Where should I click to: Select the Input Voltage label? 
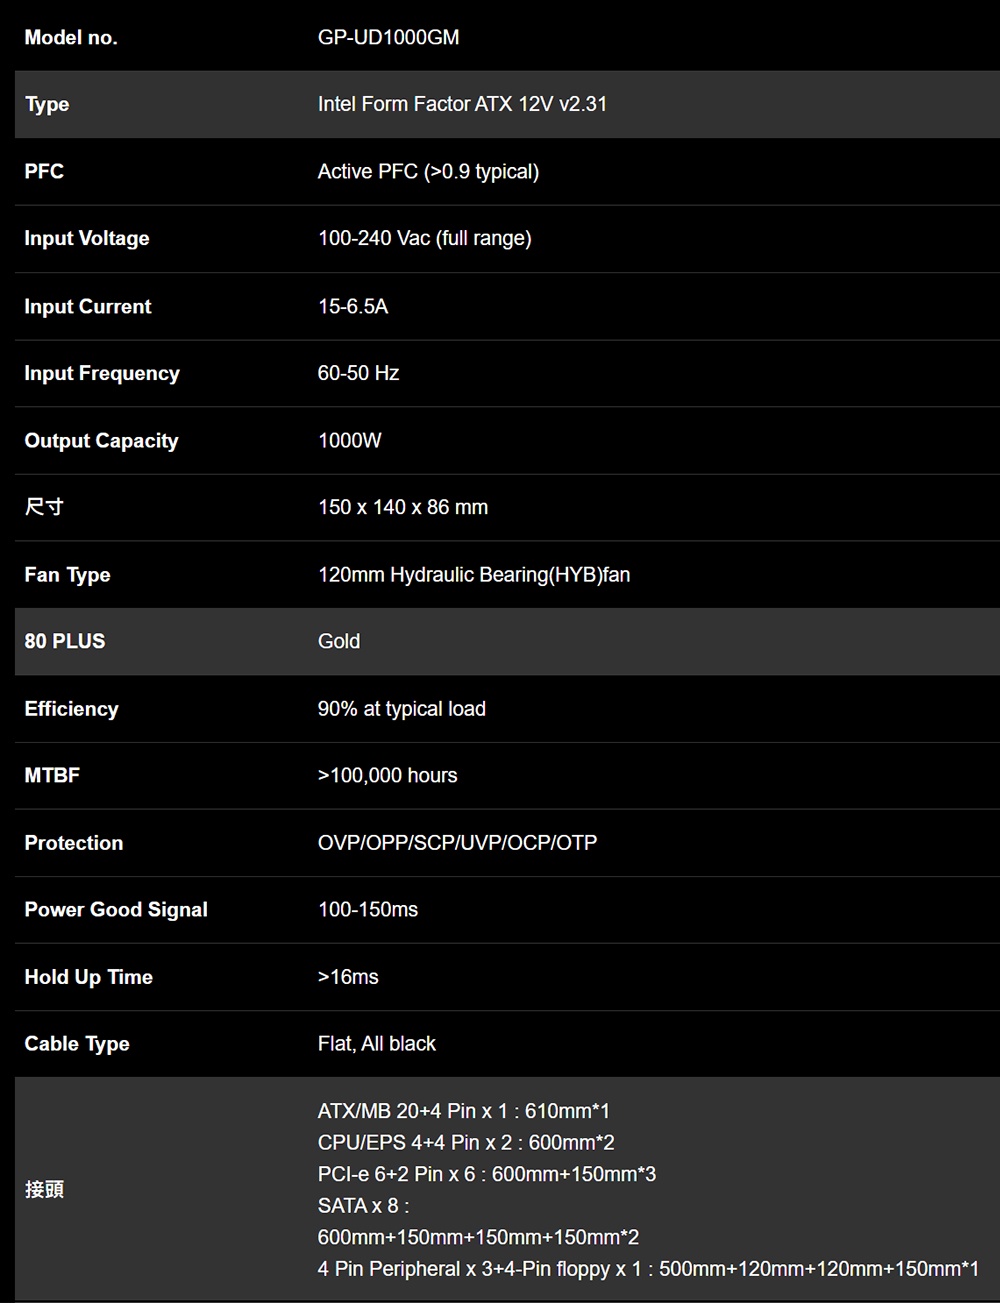[x=87, y=239]
